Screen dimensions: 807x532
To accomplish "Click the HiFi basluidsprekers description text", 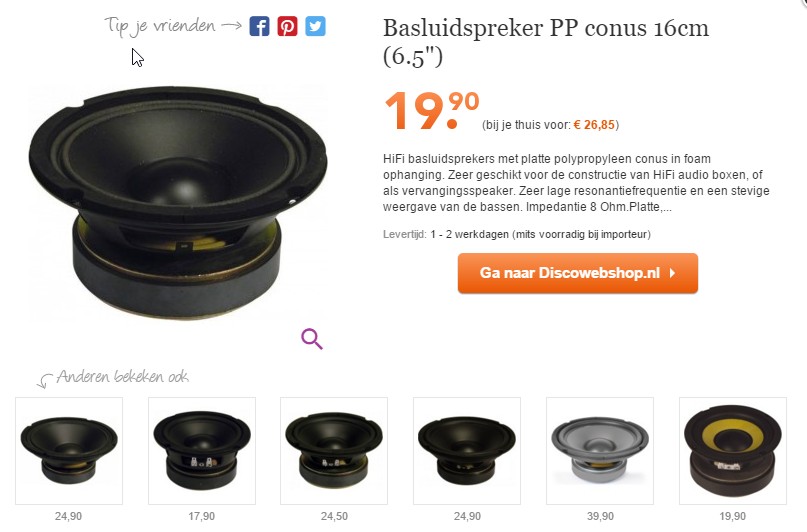I will point(576,183).
